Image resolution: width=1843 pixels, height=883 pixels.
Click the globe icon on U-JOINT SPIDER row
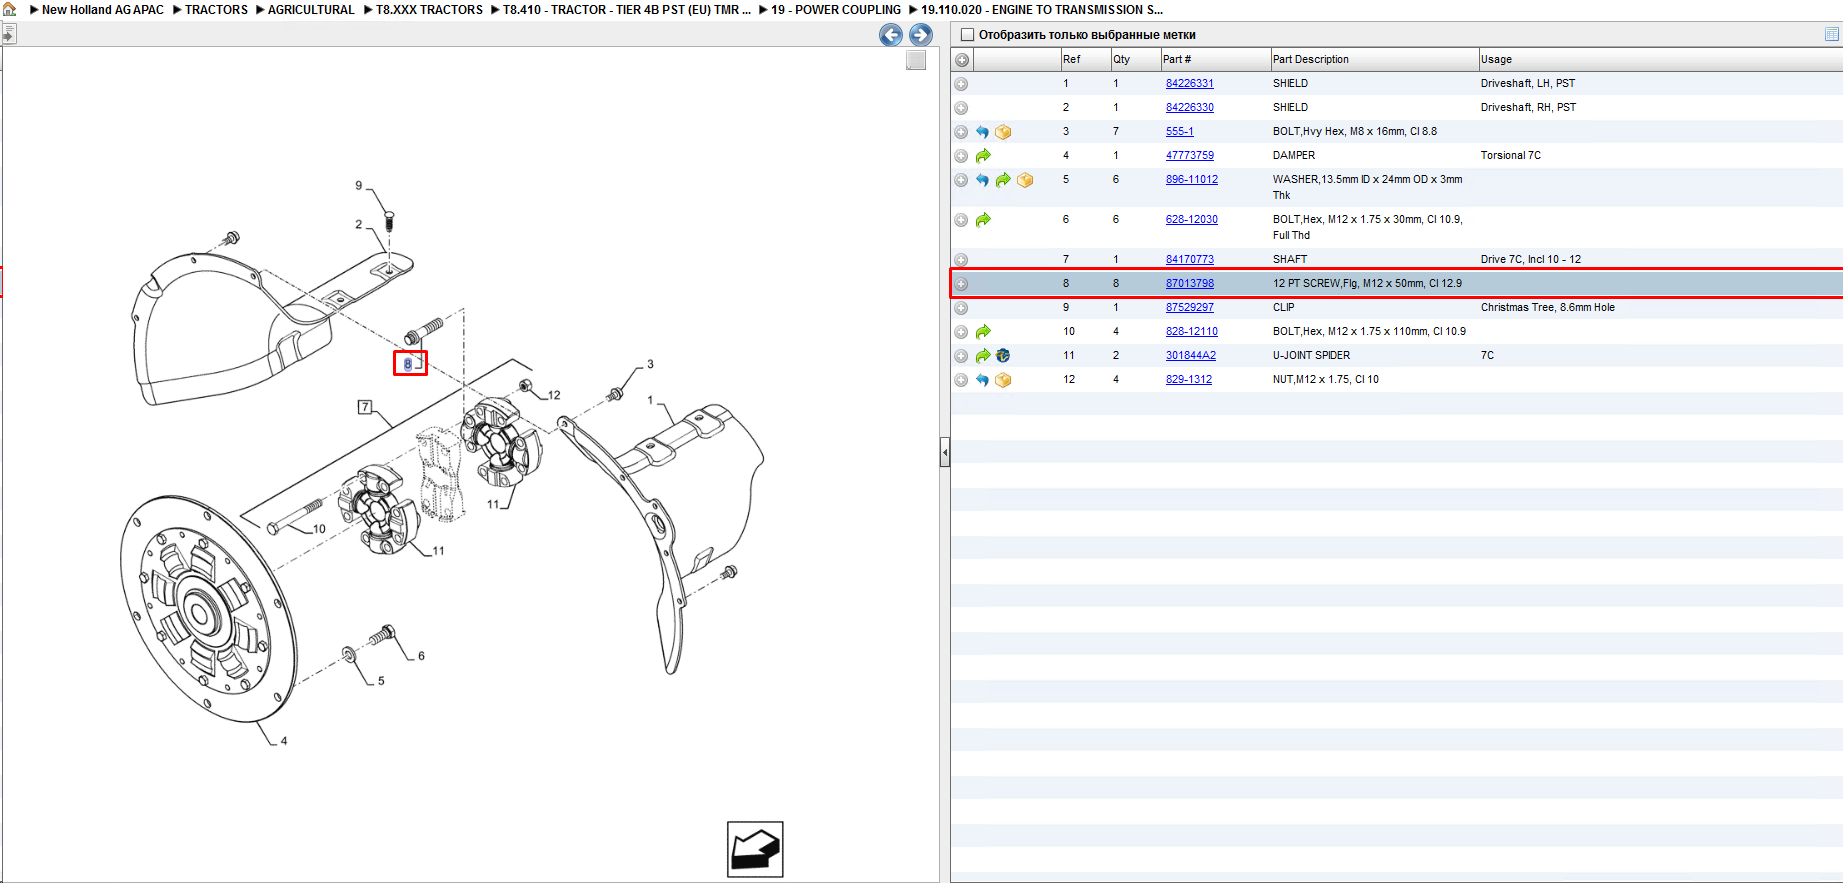(1003, 356)
